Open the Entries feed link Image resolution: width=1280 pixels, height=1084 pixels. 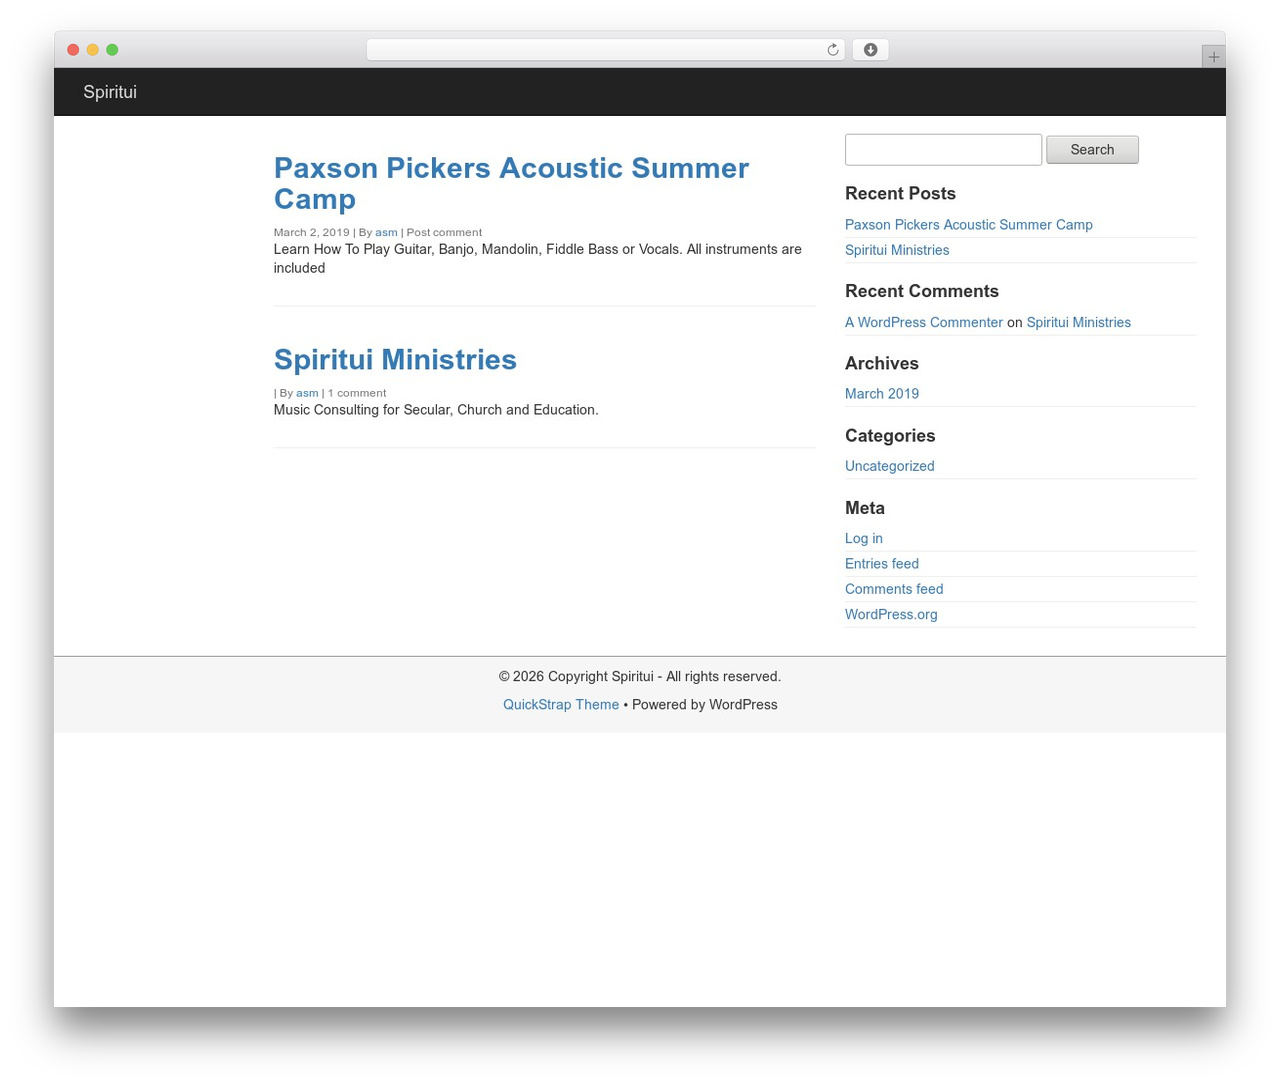coord(882,564)
